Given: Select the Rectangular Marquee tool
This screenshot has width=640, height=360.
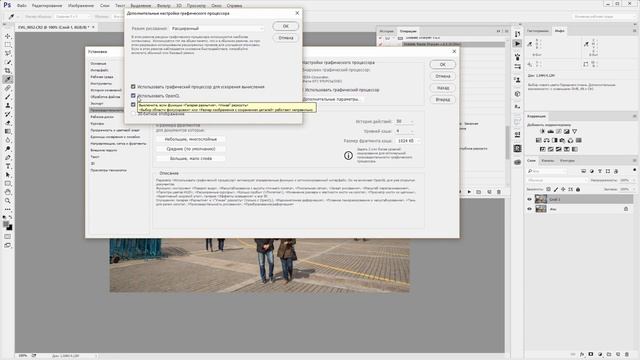Looking at the screenshot, I should coord(8,44).
